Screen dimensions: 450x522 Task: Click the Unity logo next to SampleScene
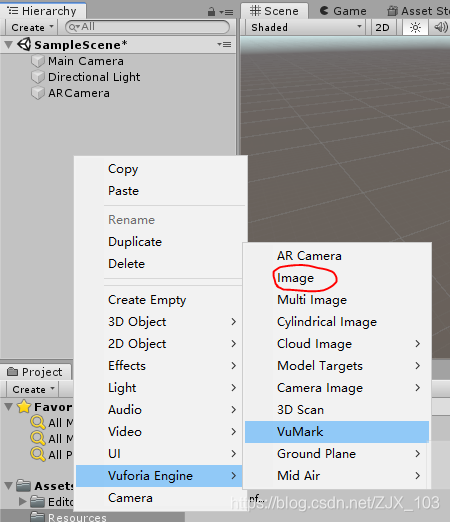[24, 44]
